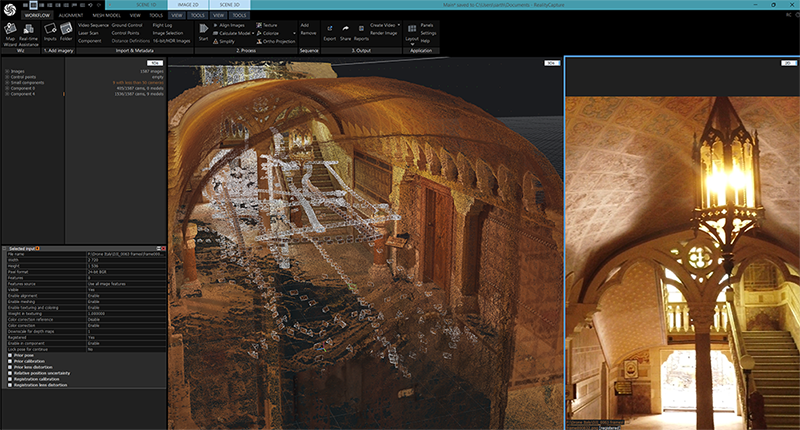
Task: Select Component 4 in the tree
Action: point(24,94)
